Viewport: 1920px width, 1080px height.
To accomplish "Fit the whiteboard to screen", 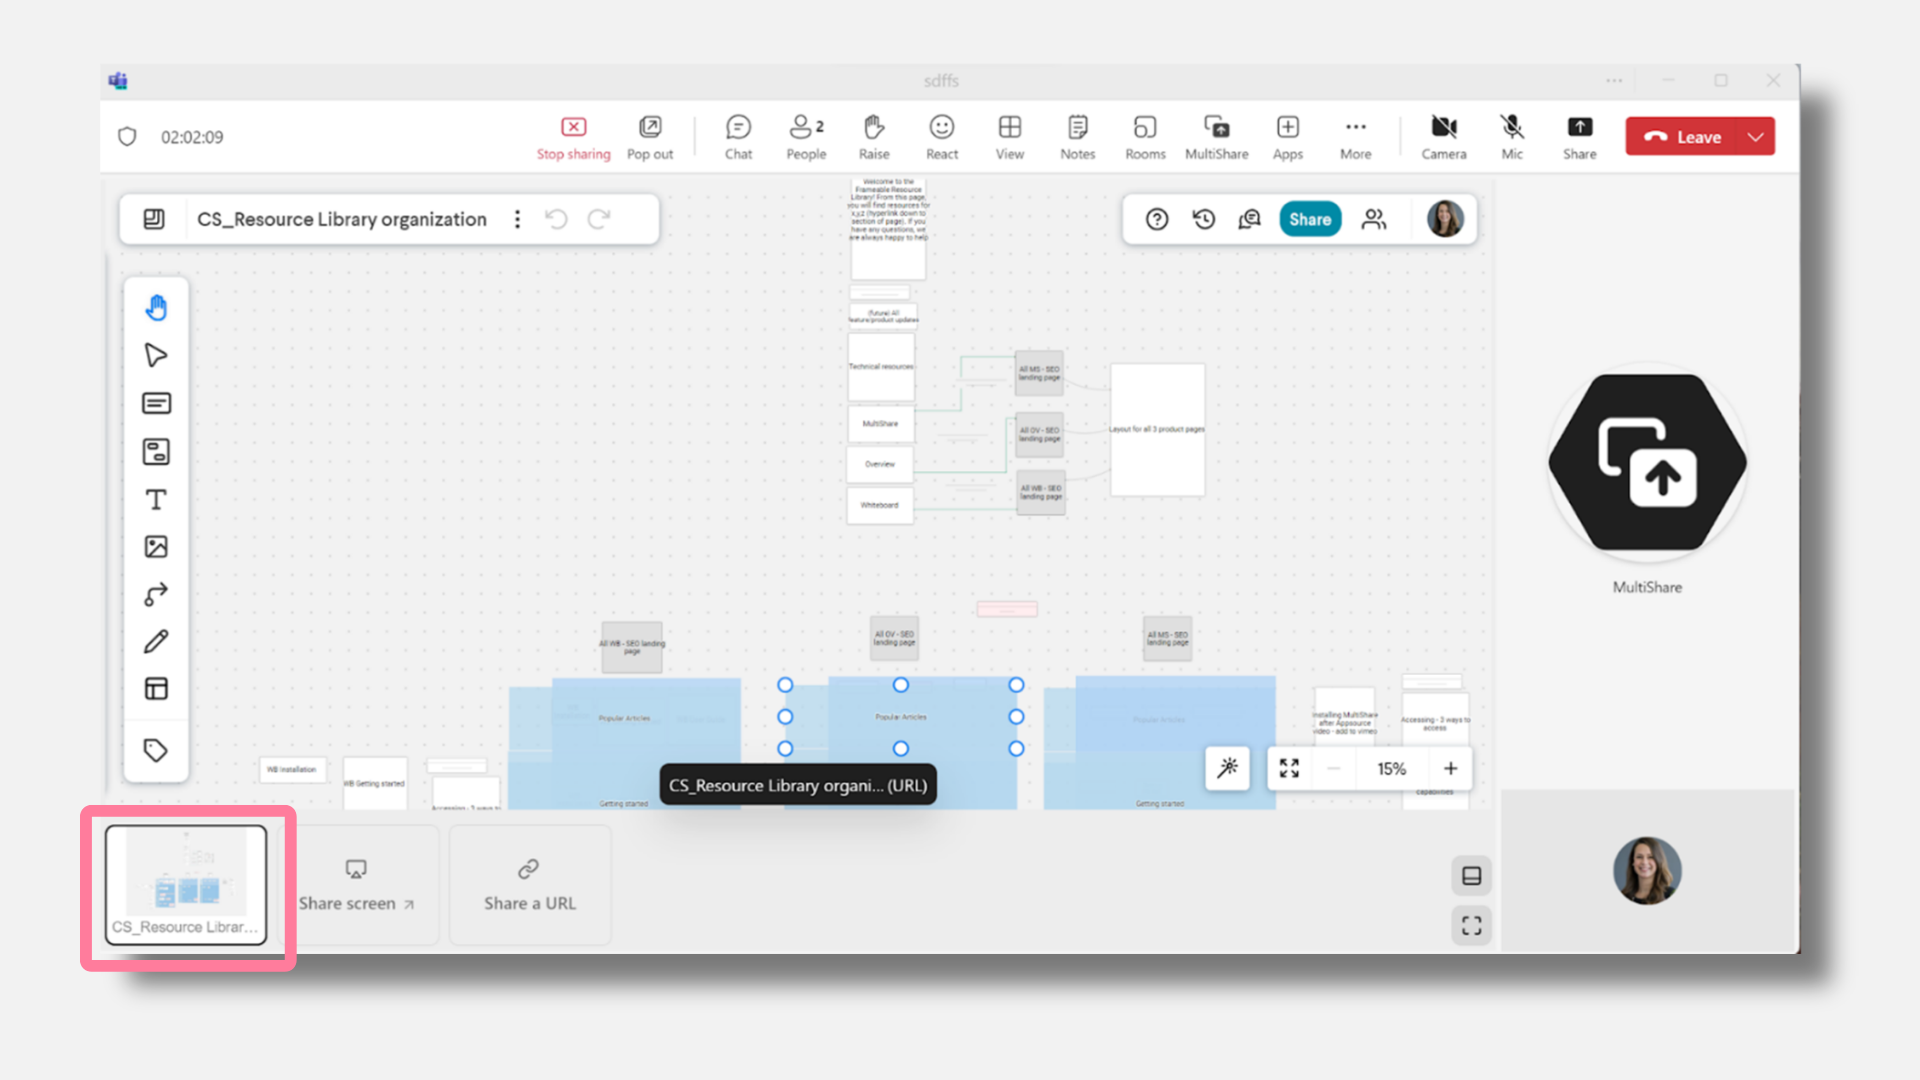I will coord(1289,768).
